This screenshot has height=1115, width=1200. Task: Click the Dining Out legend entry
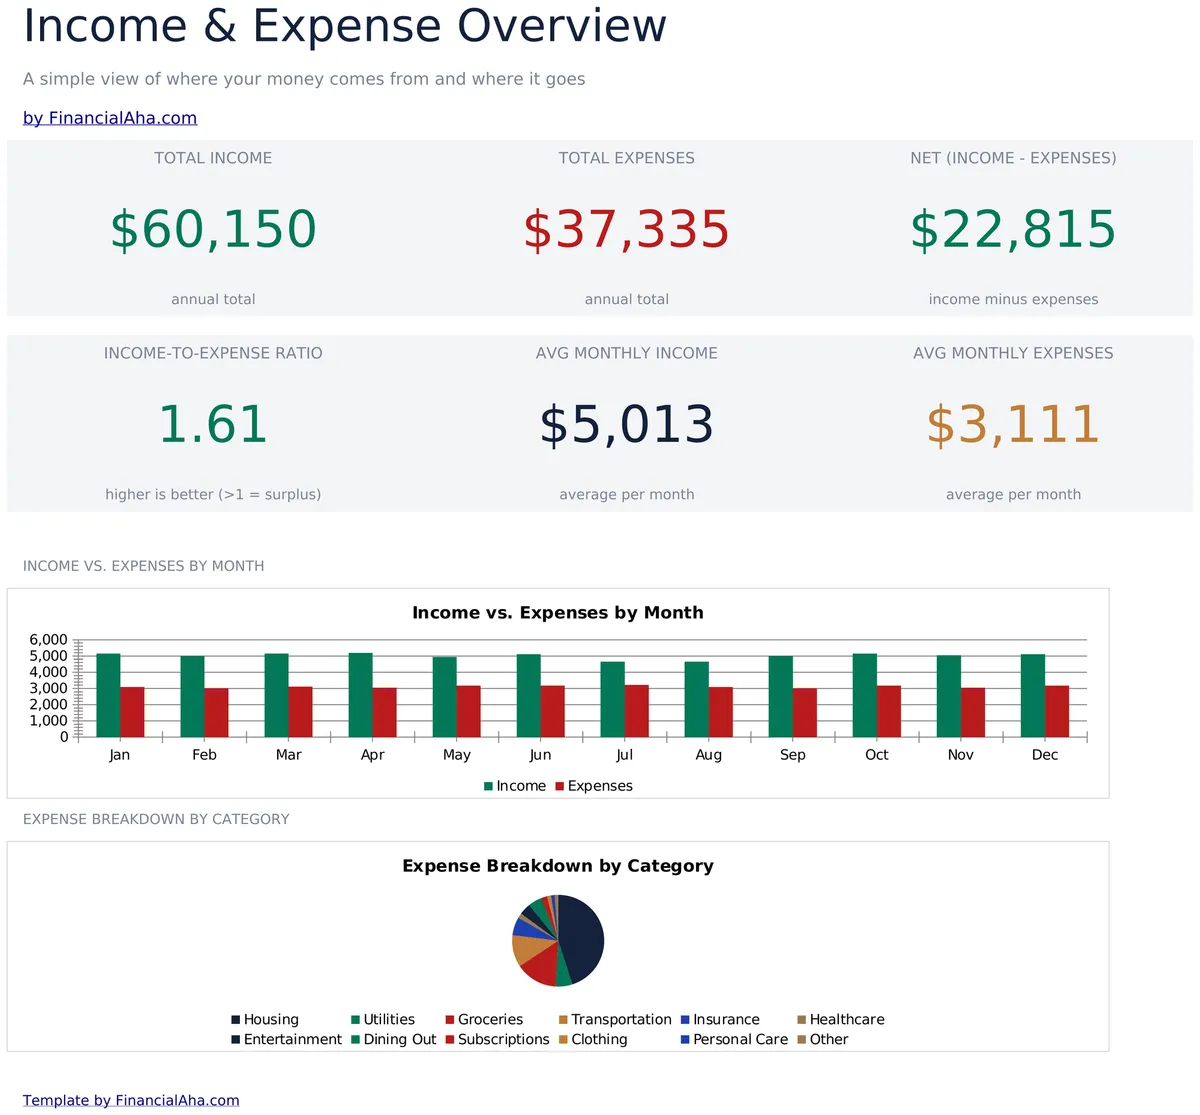point(394,1040)
